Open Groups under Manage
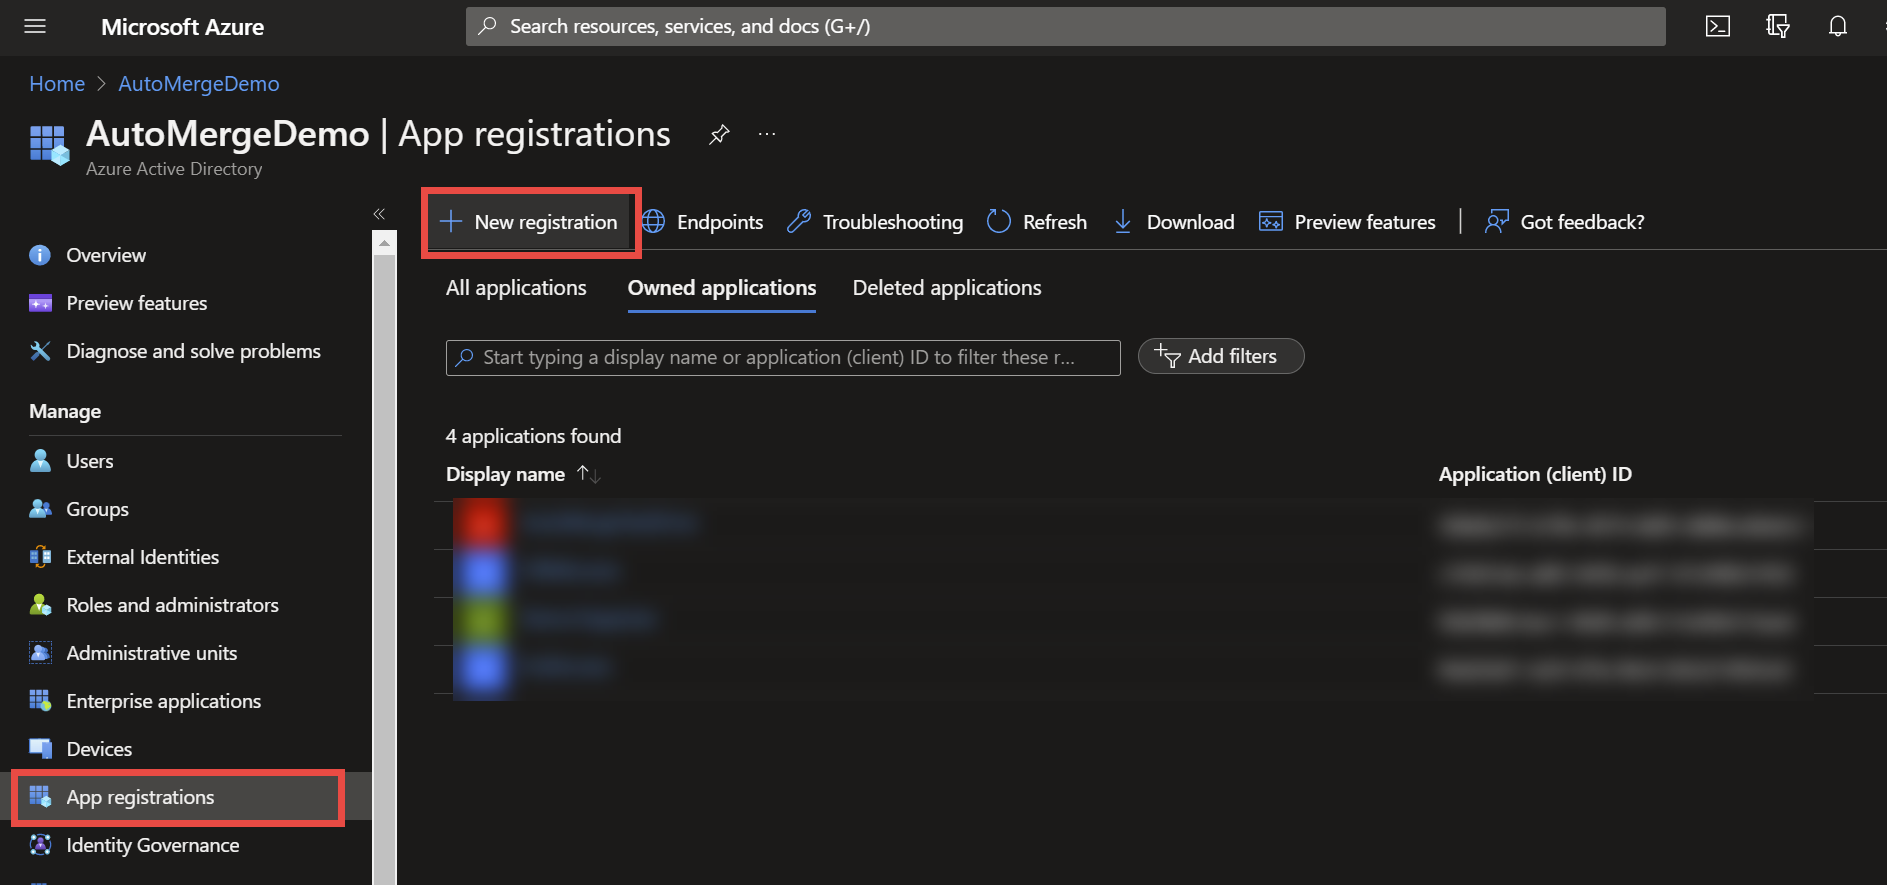The width and height of the screenshot is (1887, 885). click(x=98, y=509)
